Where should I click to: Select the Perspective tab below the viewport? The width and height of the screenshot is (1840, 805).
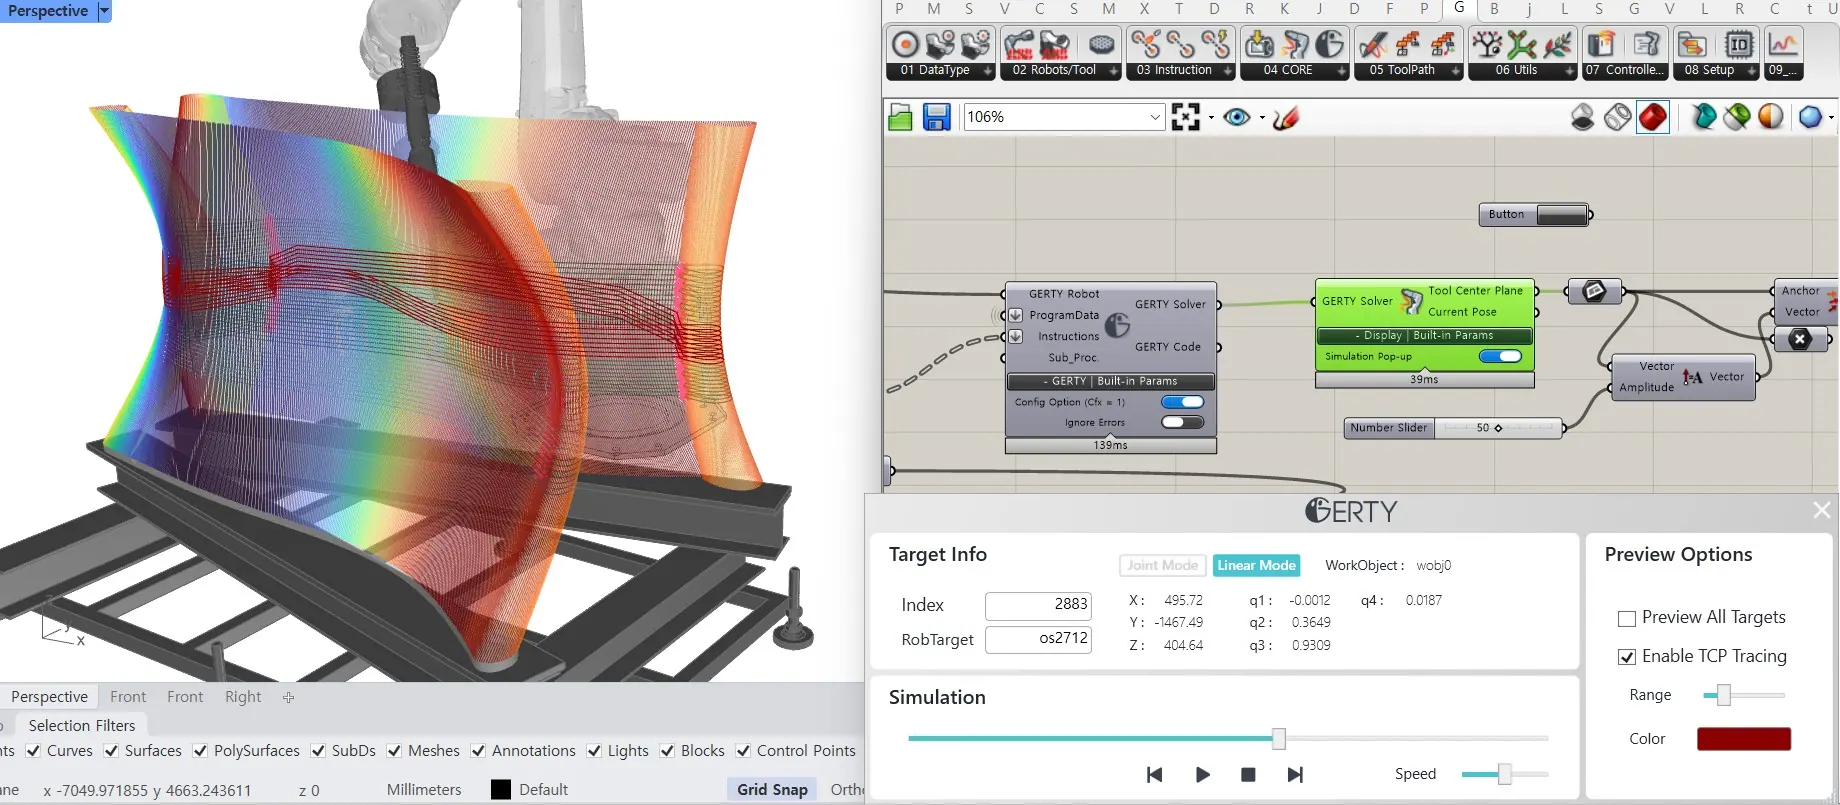tap(49, 697)
